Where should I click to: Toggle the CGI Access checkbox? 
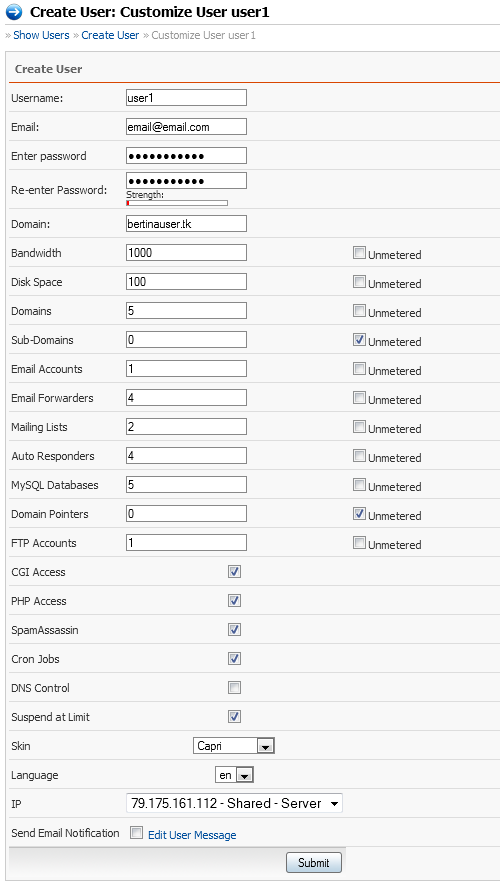tap(234, 571)
